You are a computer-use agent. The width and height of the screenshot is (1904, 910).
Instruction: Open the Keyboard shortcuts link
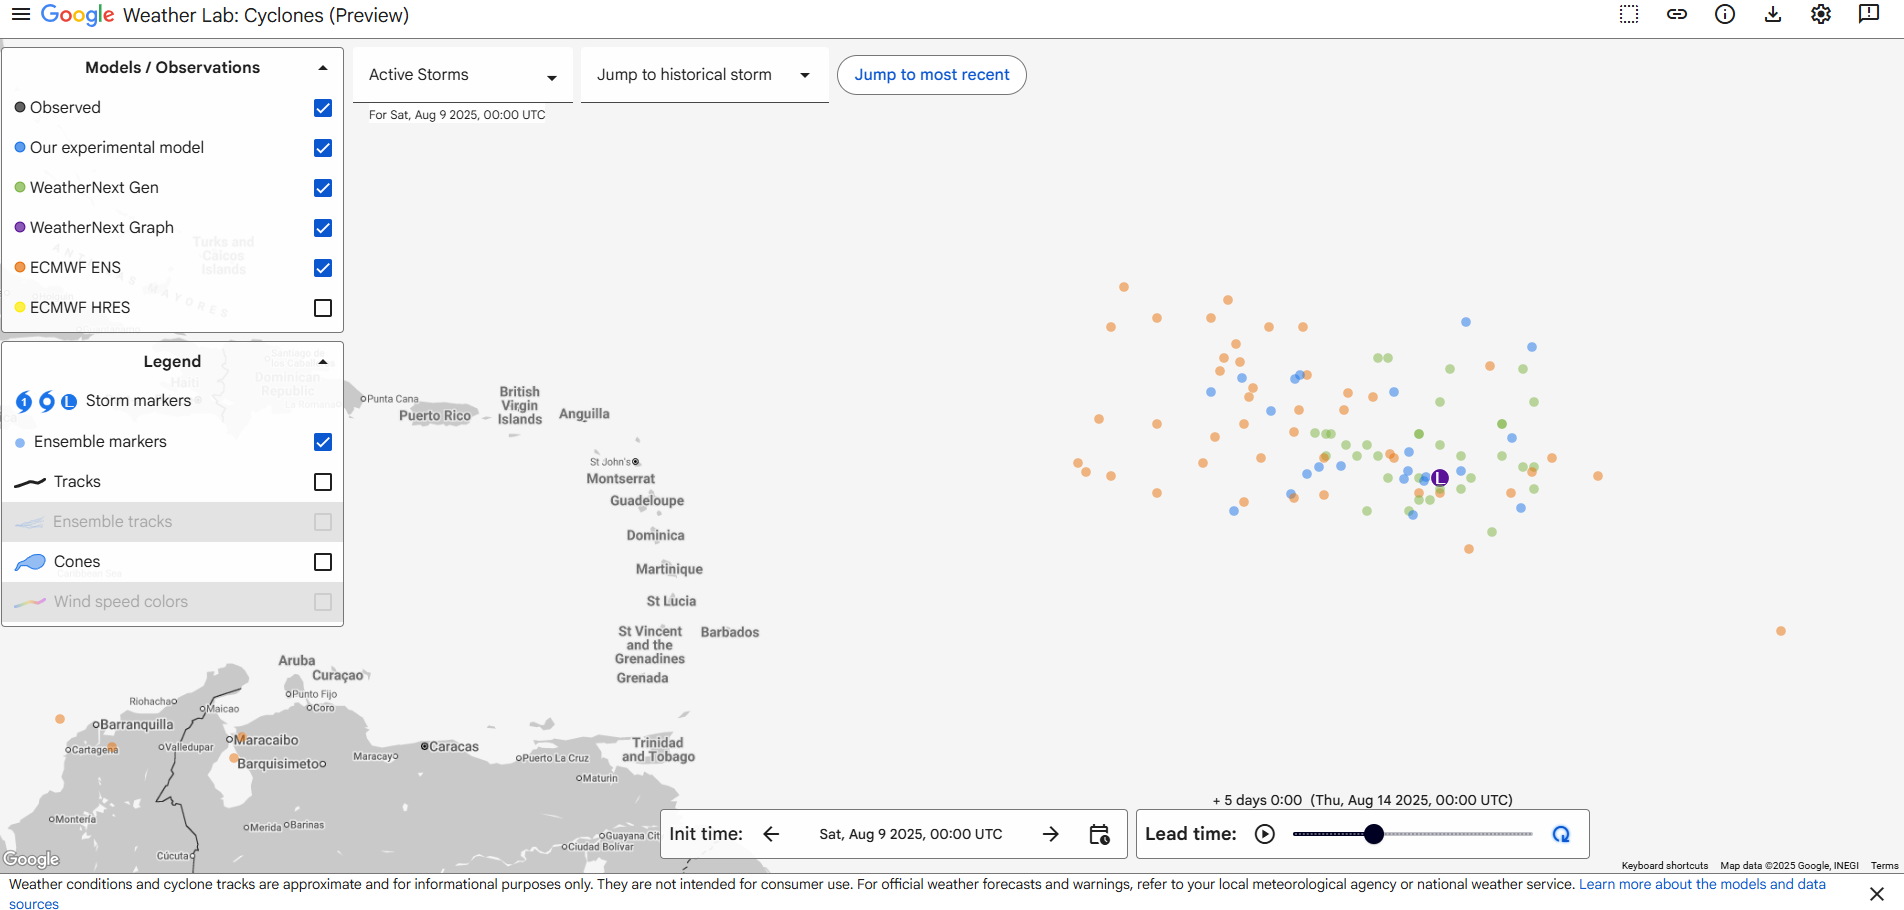point(1664,866)
